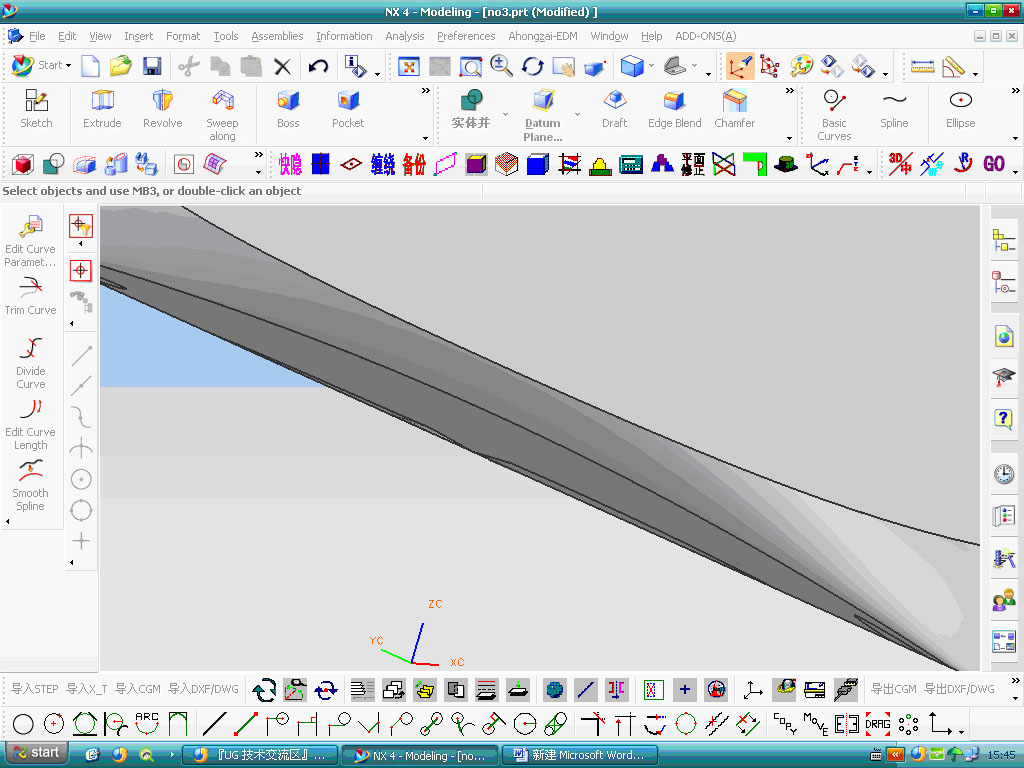Open Edit Curve Length tool
The width and height of the screenshot is (1024, 768).
point(30,424)
